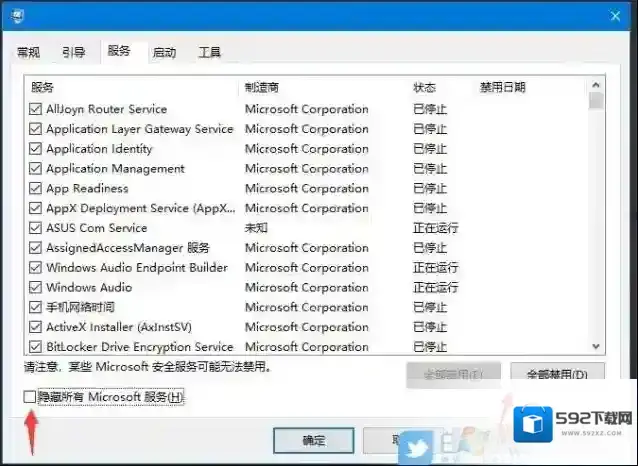Switch to the 常规 tab
This screenshot has width=638, height=466.
coord(28,52)
